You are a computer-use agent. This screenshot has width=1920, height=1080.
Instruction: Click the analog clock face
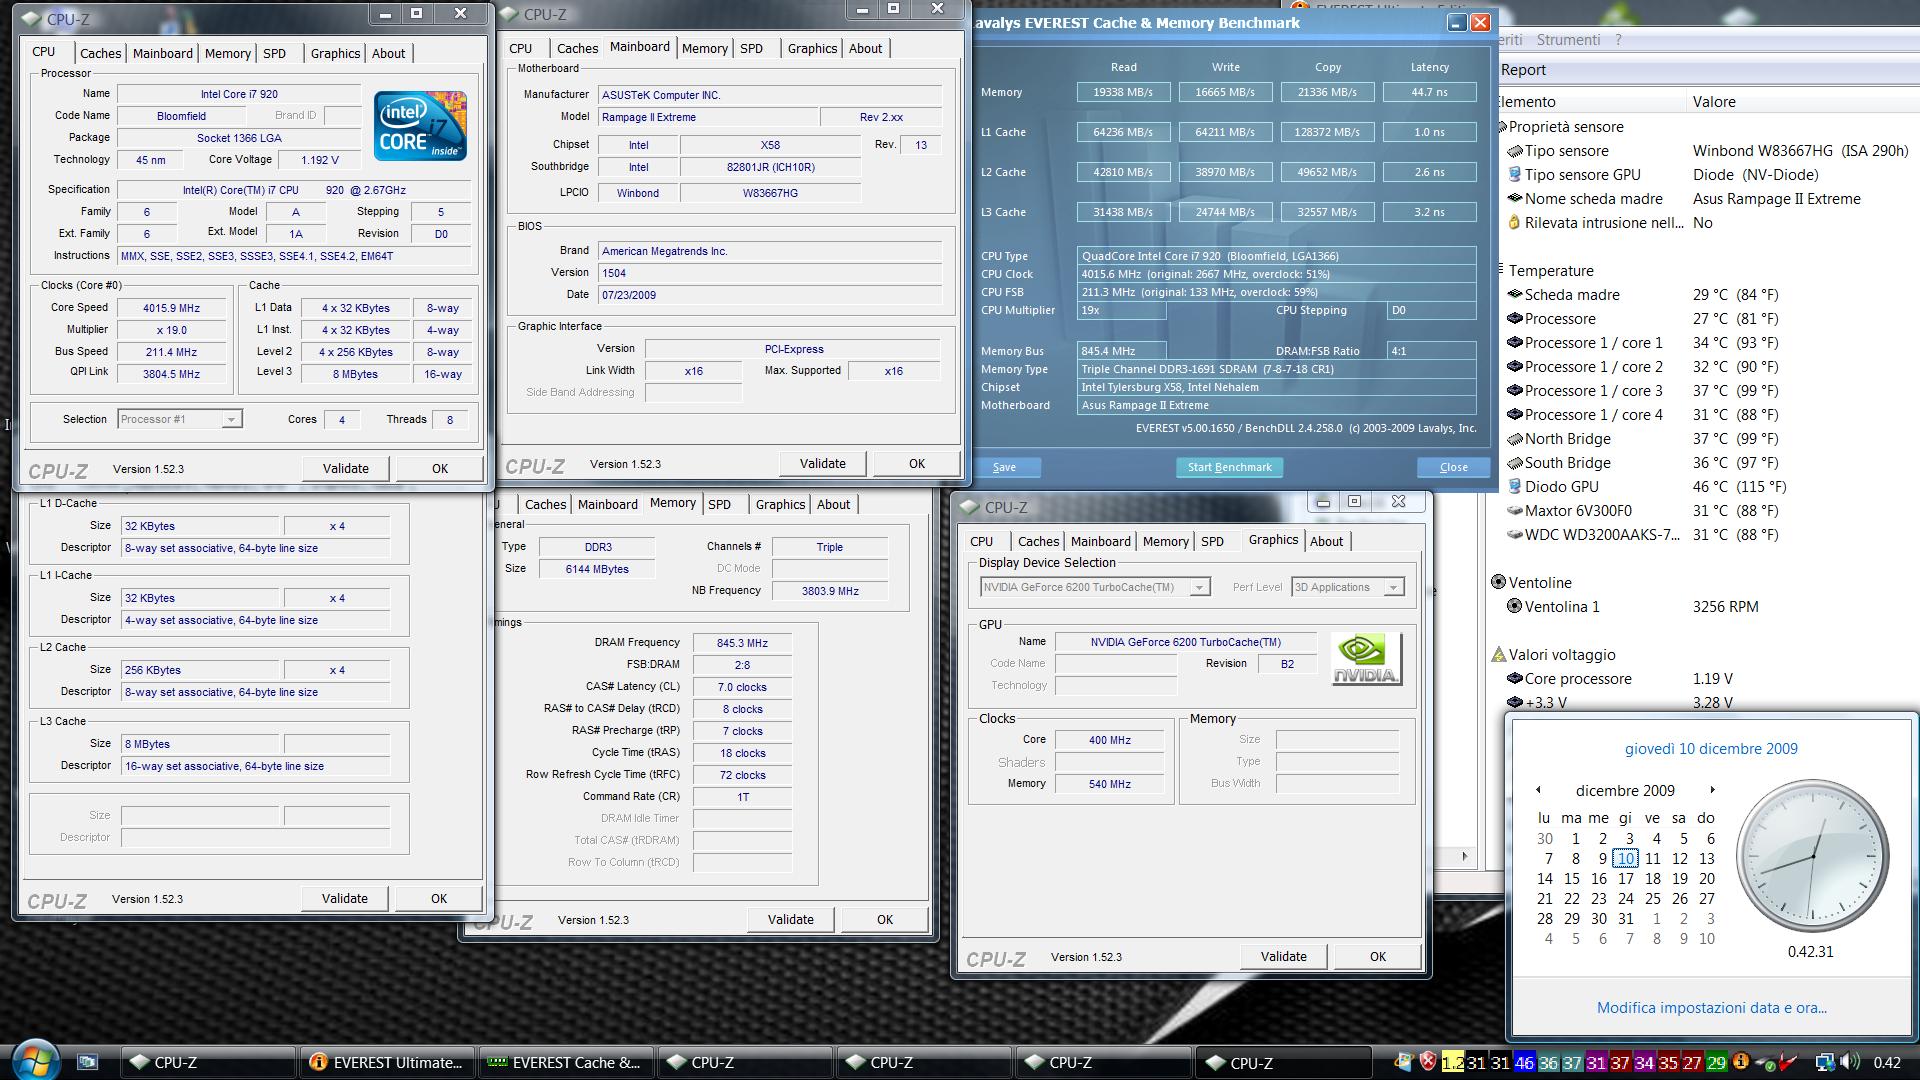(x=1812, y=856)
